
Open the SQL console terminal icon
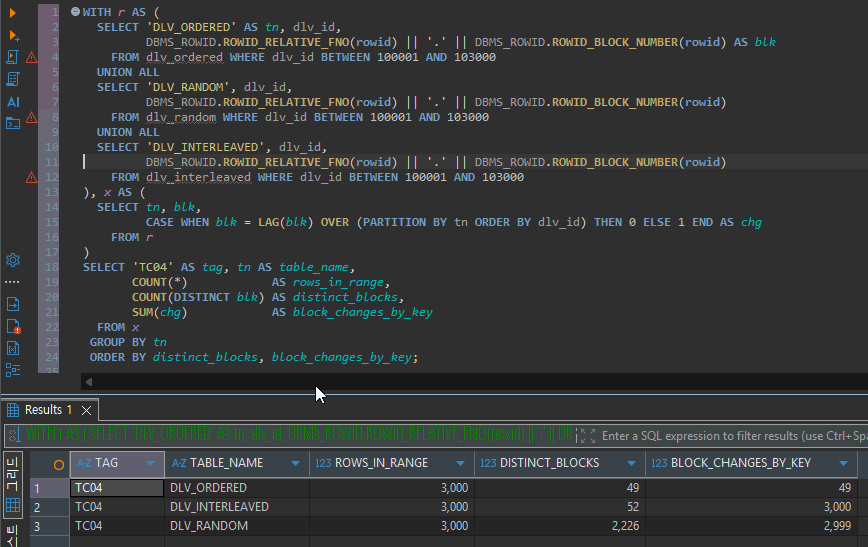coord(13,123)
